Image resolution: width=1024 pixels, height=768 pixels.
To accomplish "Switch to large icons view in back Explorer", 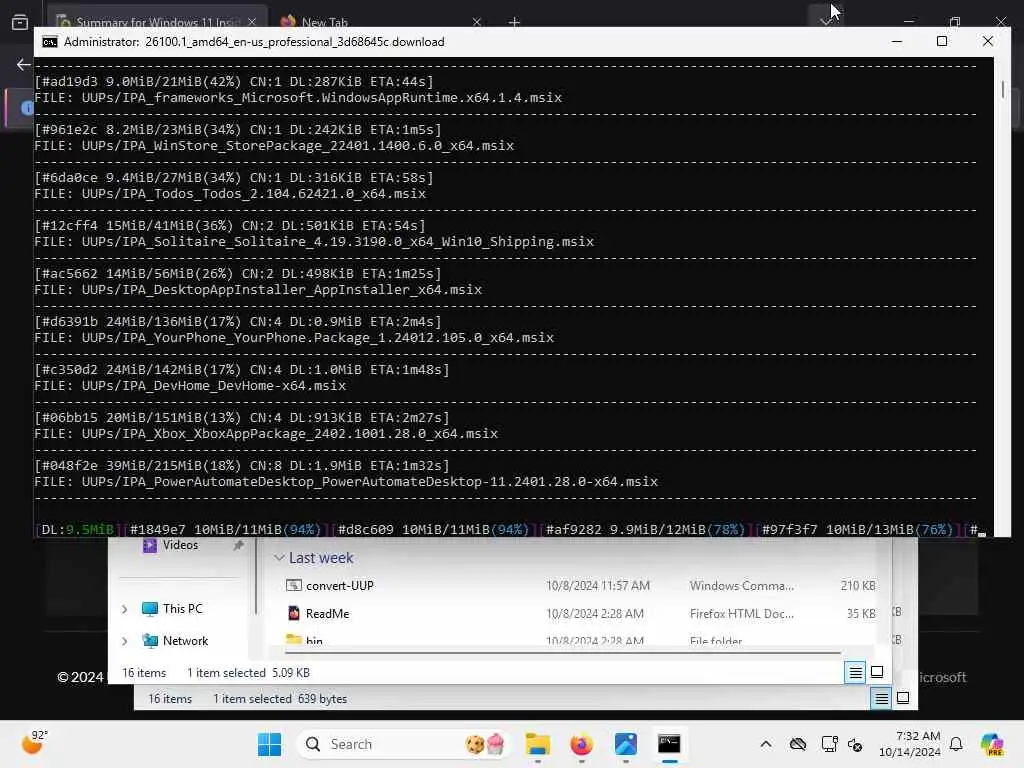I will click(x=903, y=698).
